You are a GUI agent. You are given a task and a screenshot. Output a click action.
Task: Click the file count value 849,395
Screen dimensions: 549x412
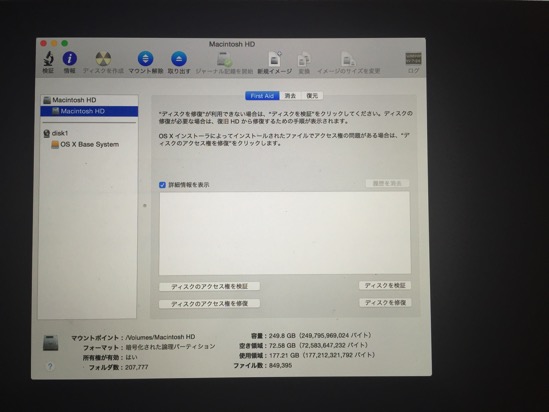[280, 366]
